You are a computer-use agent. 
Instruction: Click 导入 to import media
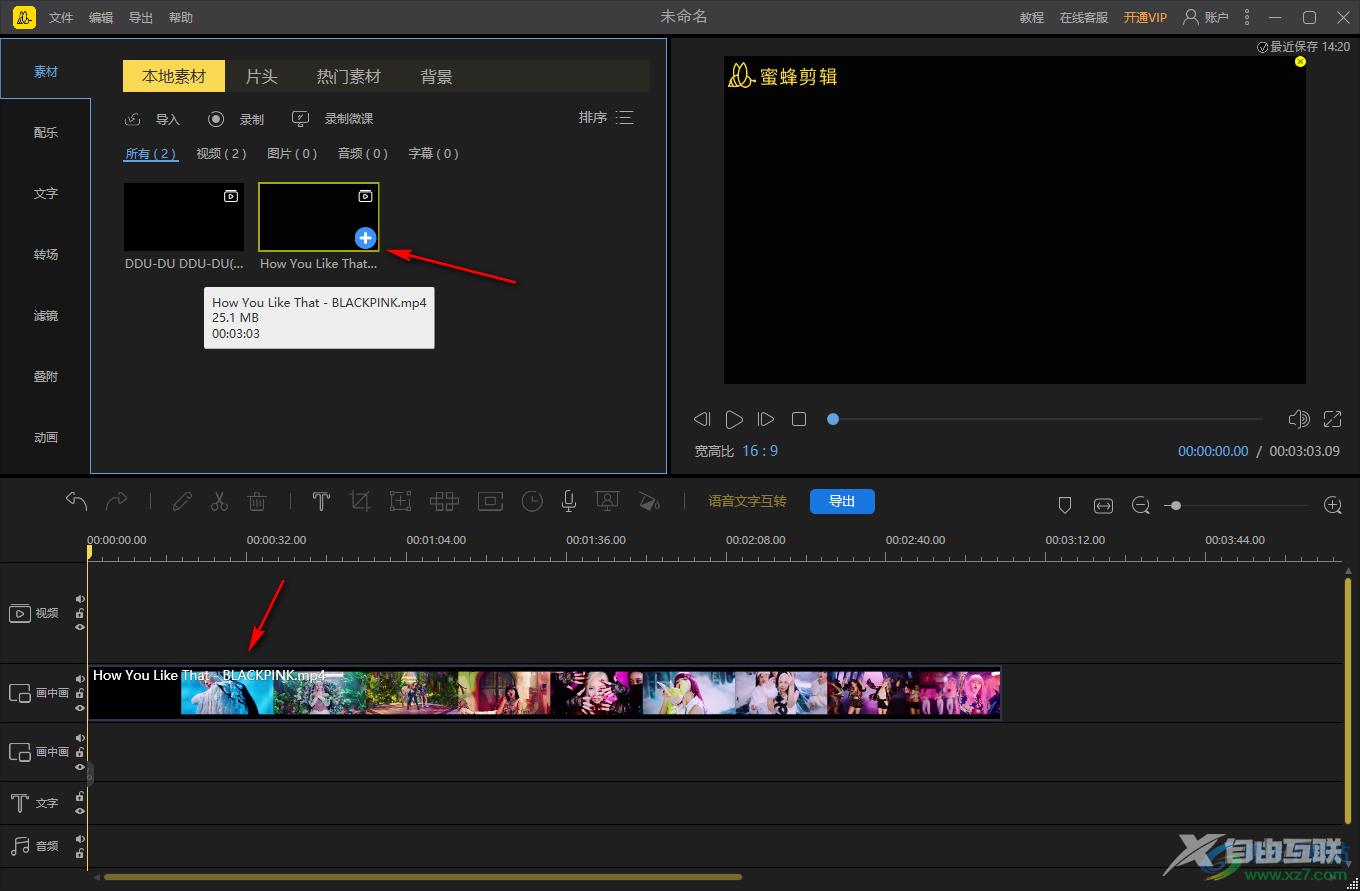152,119
